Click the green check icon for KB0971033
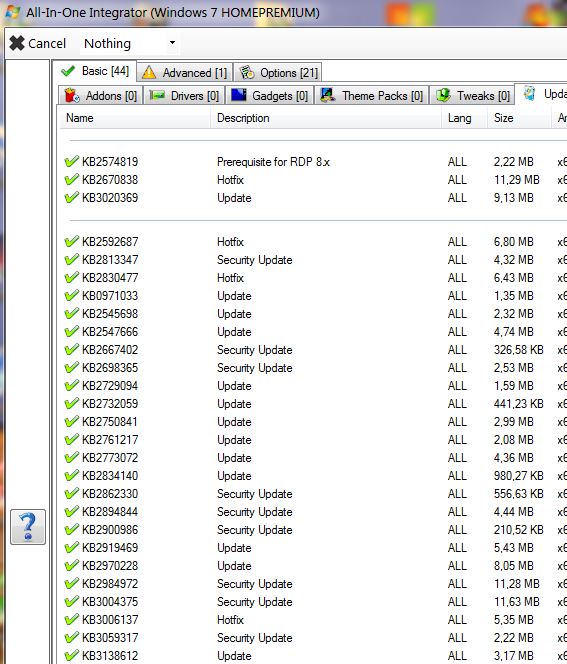Image resolution: width=567 pixels, height=664 pixels. point(72,295)
